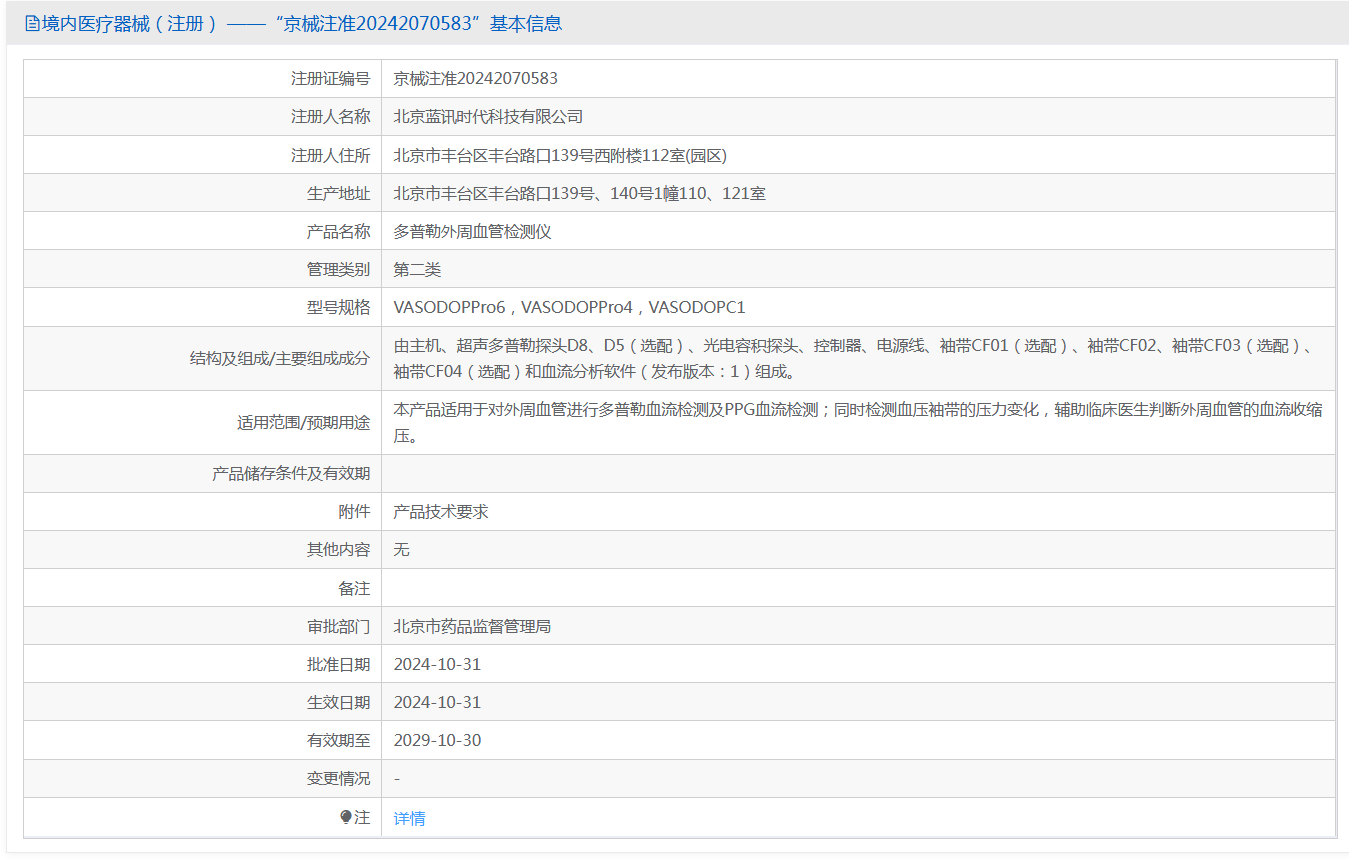Select the 批准日期 label
This screenshot has height=861, width=1349.
[x=338, y=664]
